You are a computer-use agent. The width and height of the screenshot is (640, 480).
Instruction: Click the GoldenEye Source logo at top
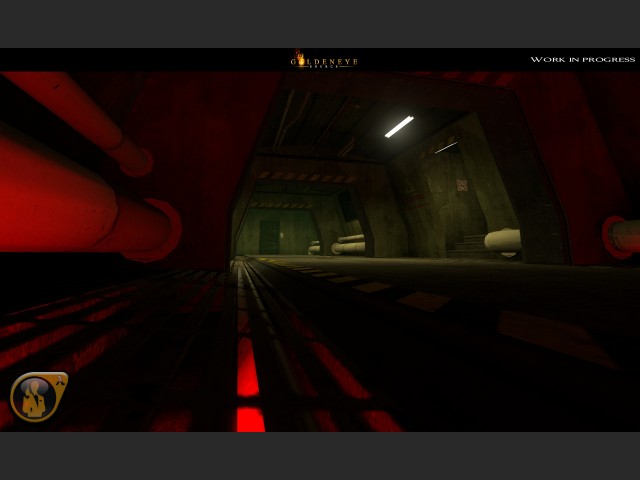coord(324,60)
